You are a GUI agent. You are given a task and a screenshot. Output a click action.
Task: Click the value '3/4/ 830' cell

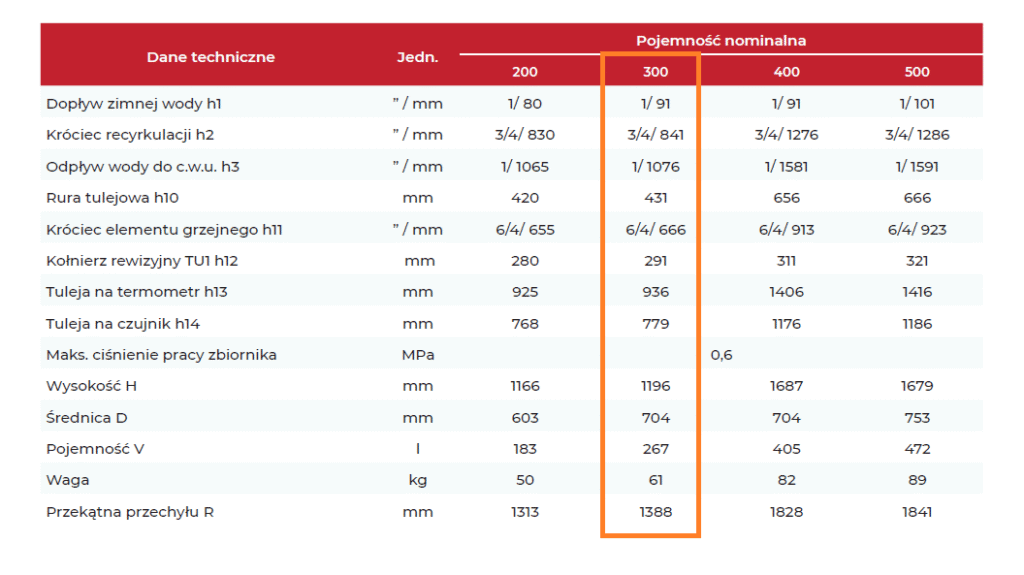525,135
